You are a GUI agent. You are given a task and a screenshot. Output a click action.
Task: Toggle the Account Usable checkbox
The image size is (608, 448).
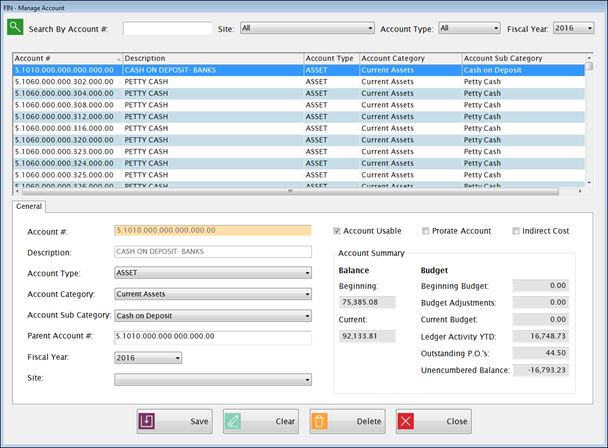coord(337,231)
